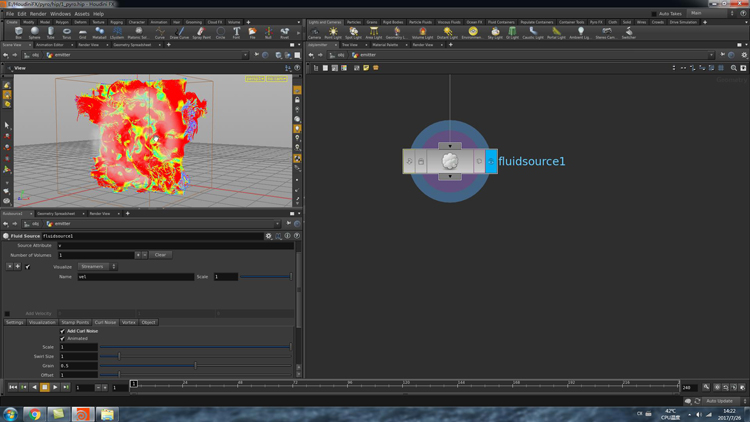Select the Spray Paint shelf tool
This screenshot has height=422, width=750.
pyautogui.click(x=201, y=32)
